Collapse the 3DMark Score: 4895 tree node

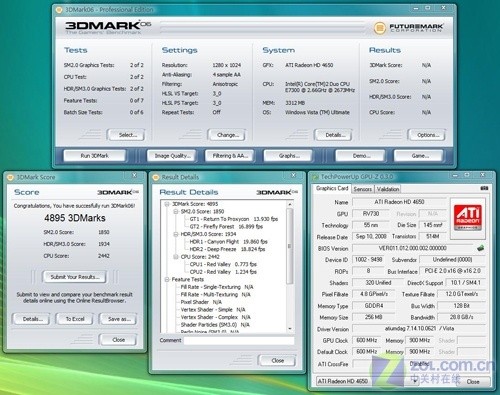click(167, 204)
